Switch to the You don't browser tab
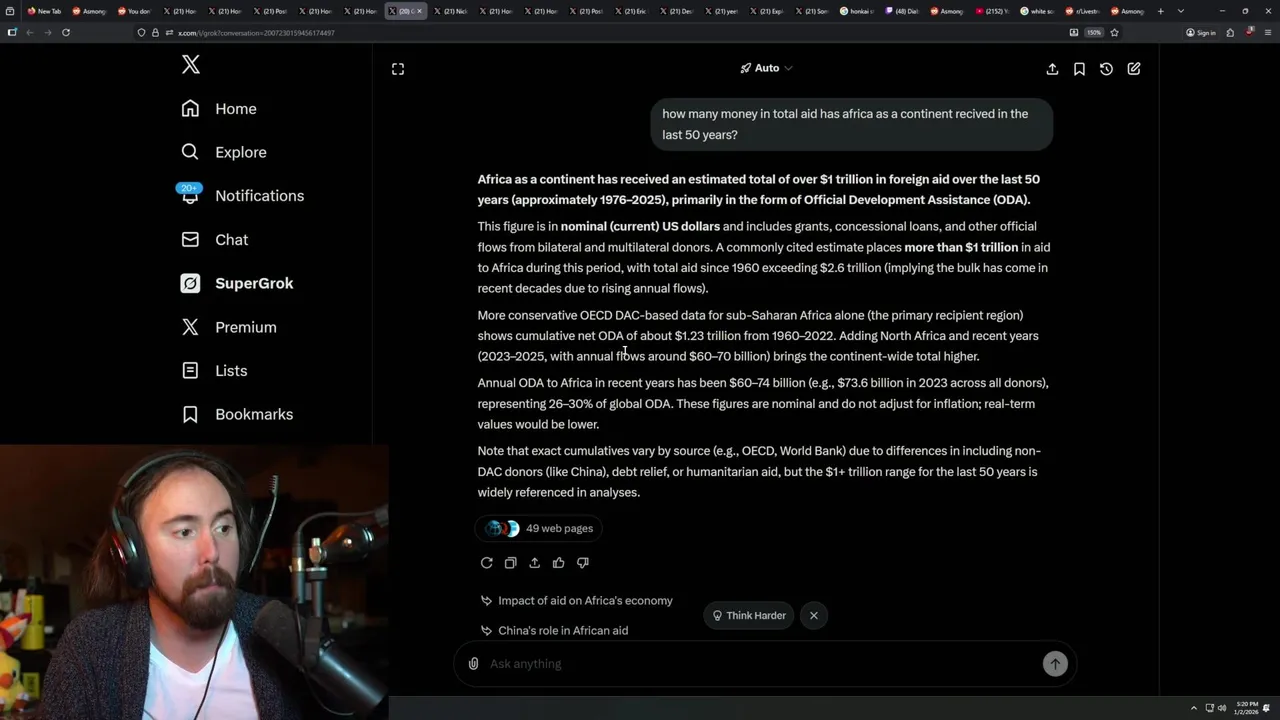Image resolution: width=1280 pixels, height=720 pixels. pyautogui.click(x=134, y=11)
